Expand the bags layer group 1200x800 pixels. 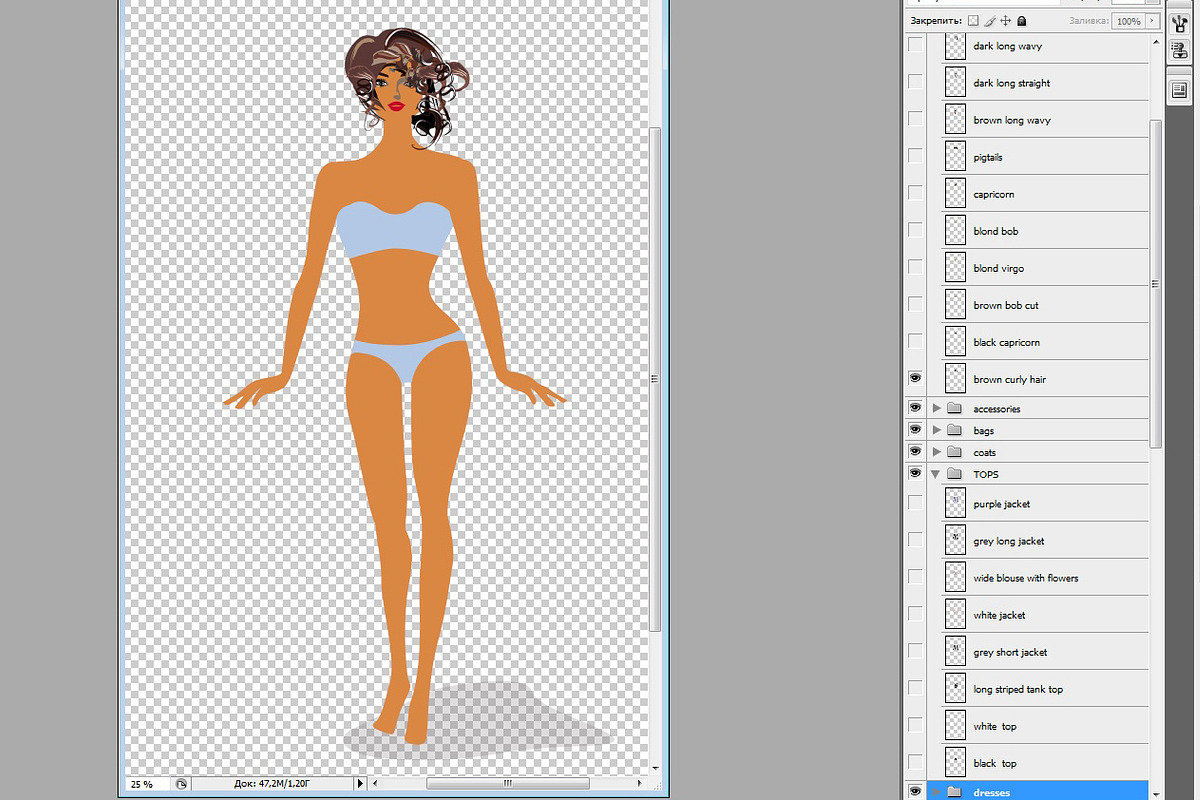[936, 430]
